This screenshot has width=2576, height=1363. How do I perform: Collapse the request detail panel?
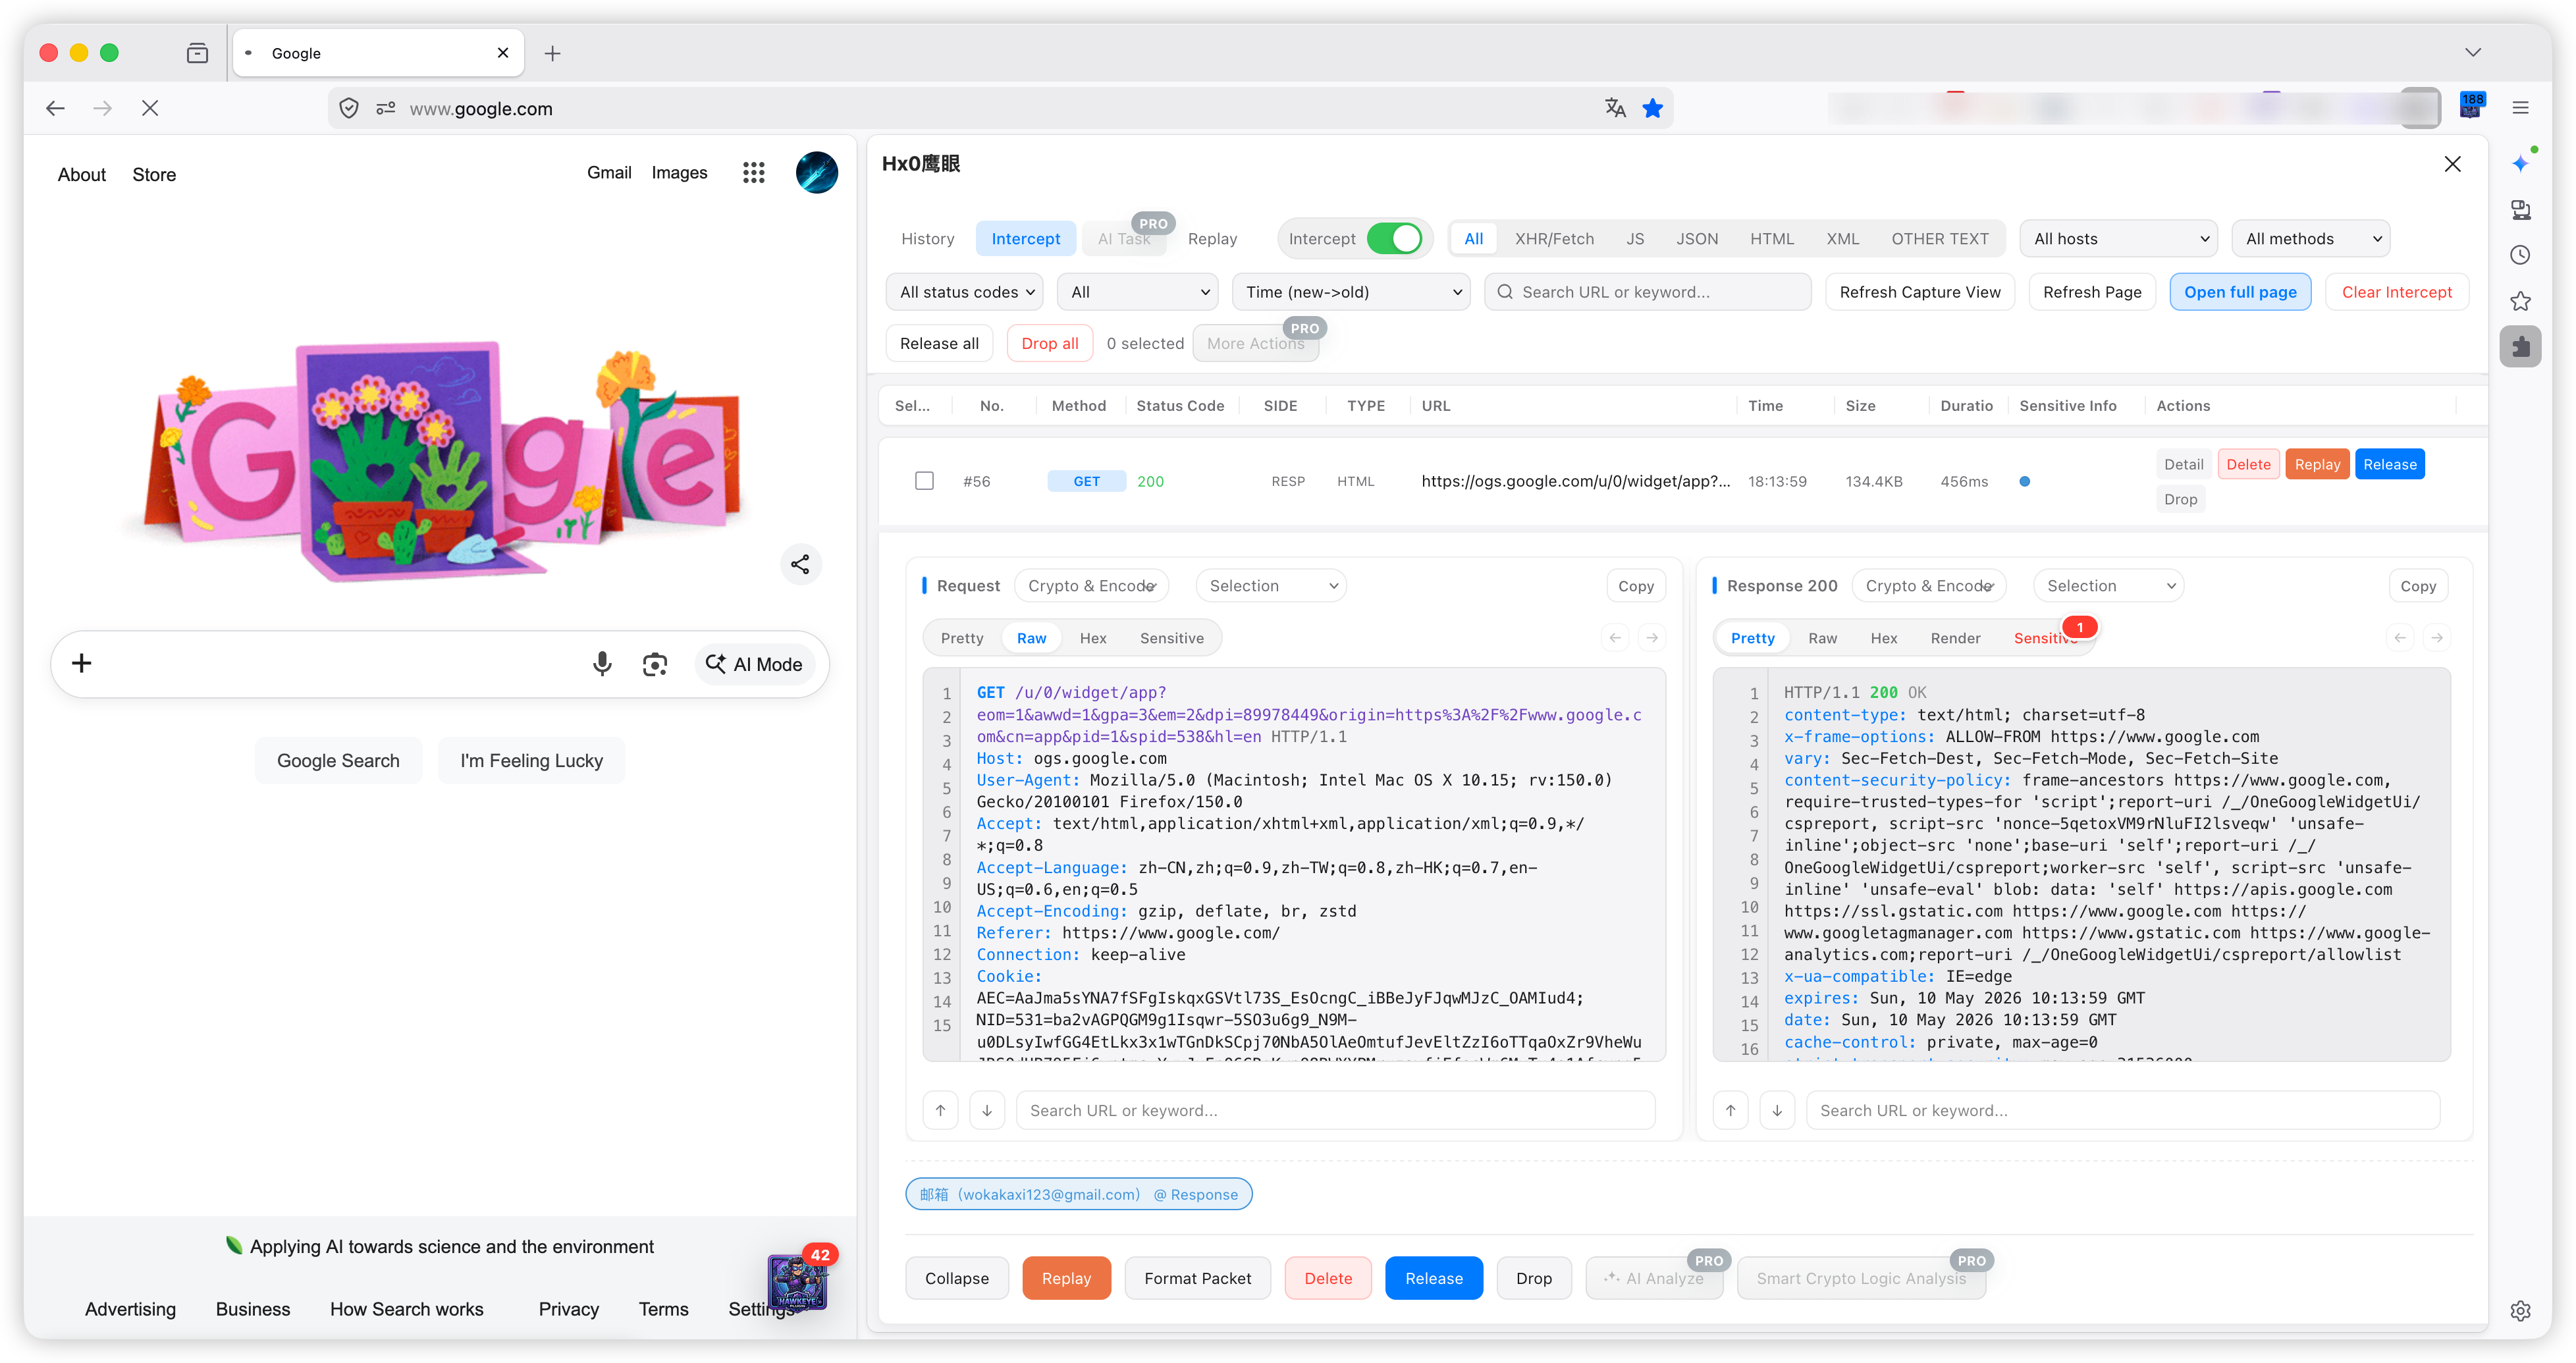coord(956,1278)
